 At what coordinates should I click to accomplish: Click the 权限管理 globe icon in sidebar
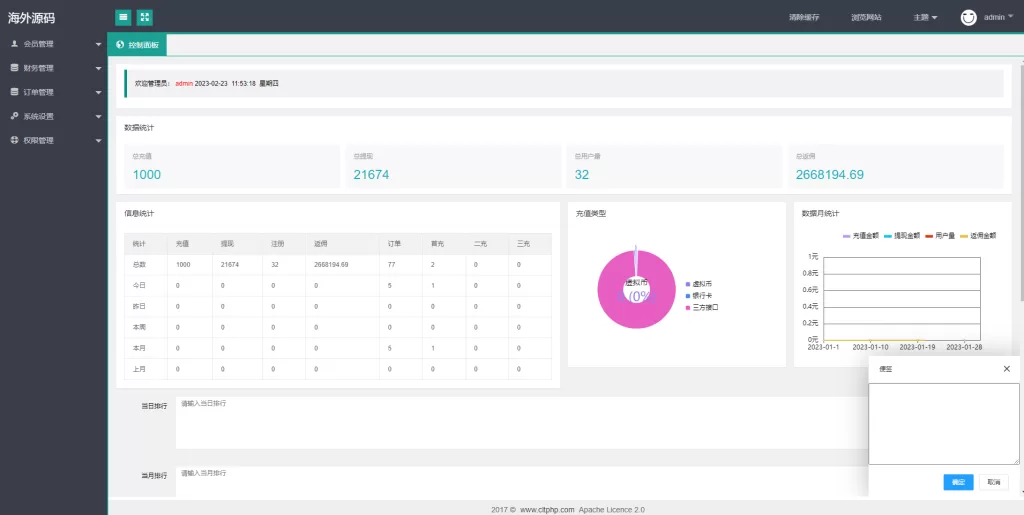pyautogui.click(x=14, y=140)
